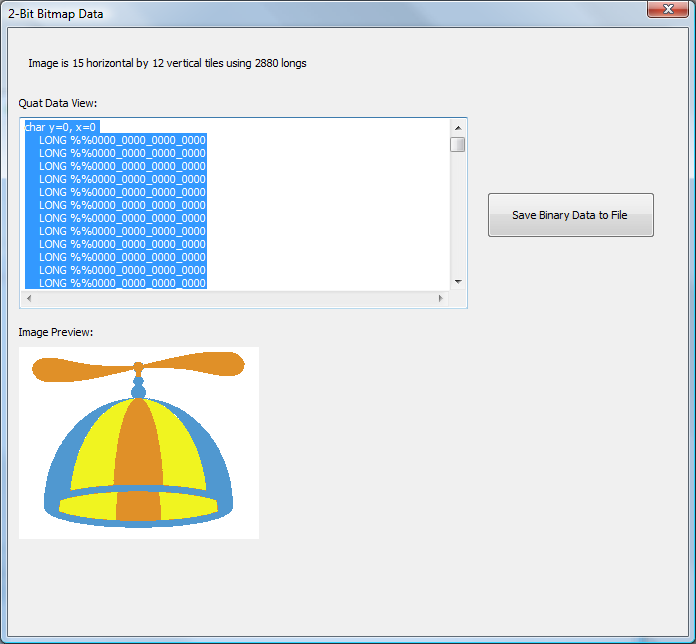Image resolution: width=696 pixels, height=644 pixels.
Task: Click the horizontal scroll left arrow
Action: [x=29, y=298]
